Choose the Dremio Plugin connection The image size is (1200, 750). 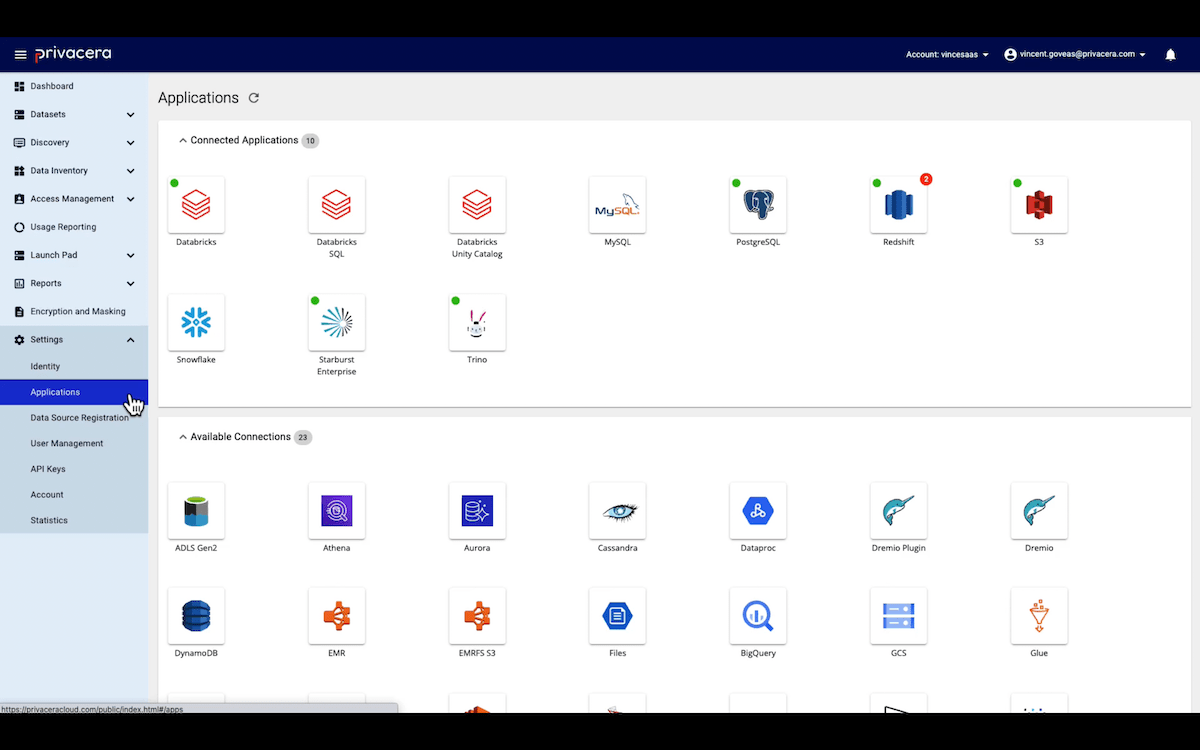point(898,511)
